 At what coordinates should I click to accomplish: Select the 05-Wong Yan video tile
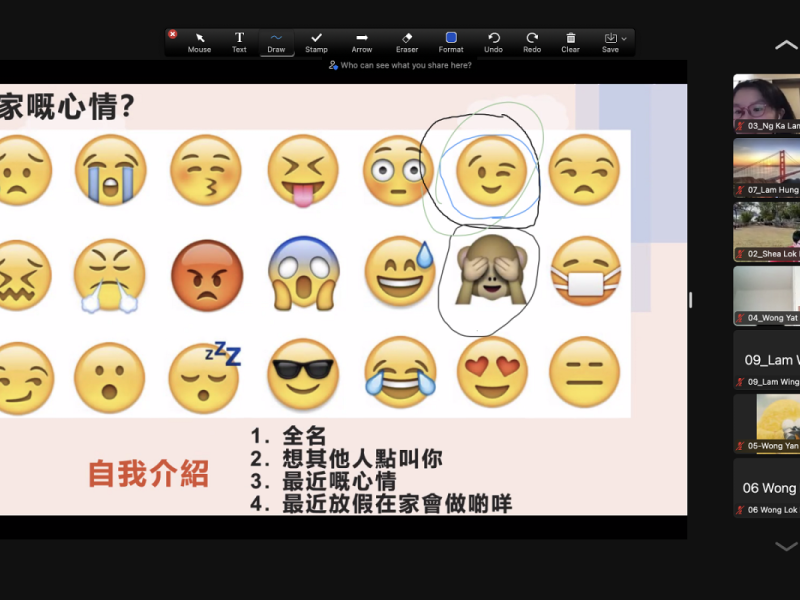pyautogui.click(x=766, y=423)
